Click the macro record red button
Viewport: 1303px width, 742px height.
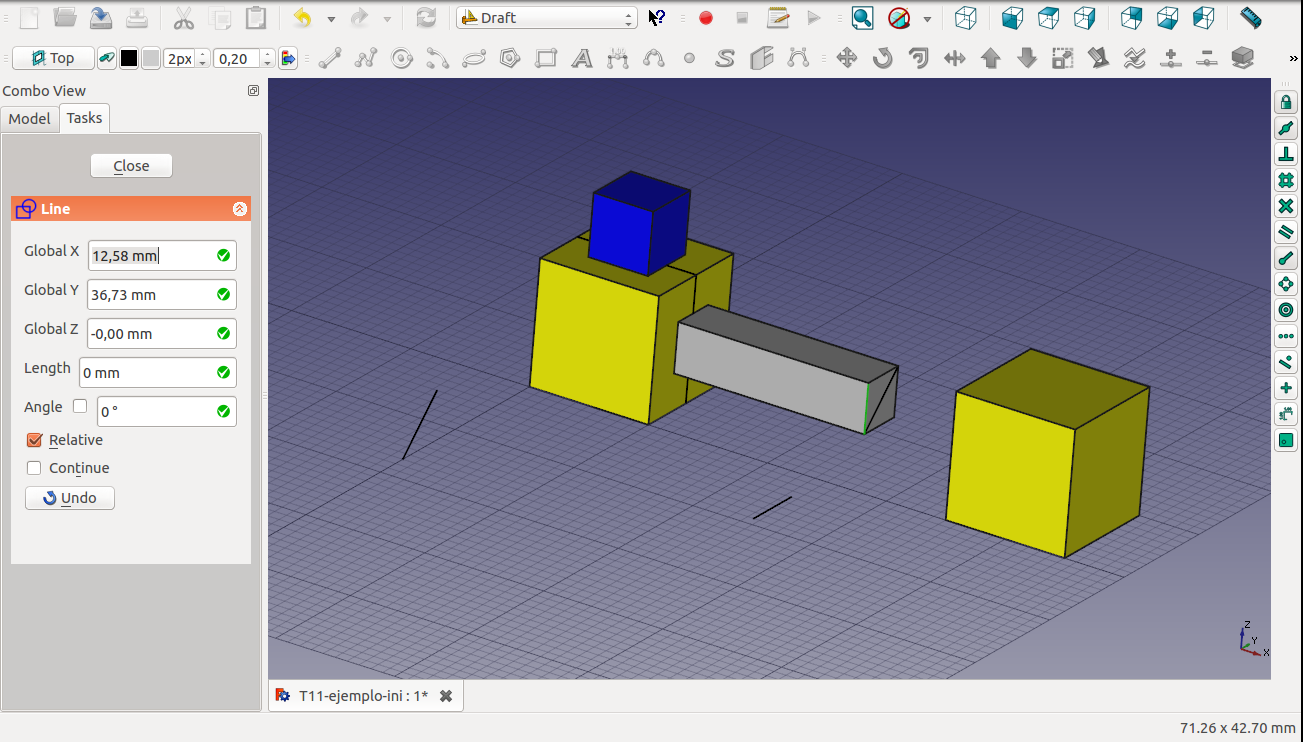(706, 18)
